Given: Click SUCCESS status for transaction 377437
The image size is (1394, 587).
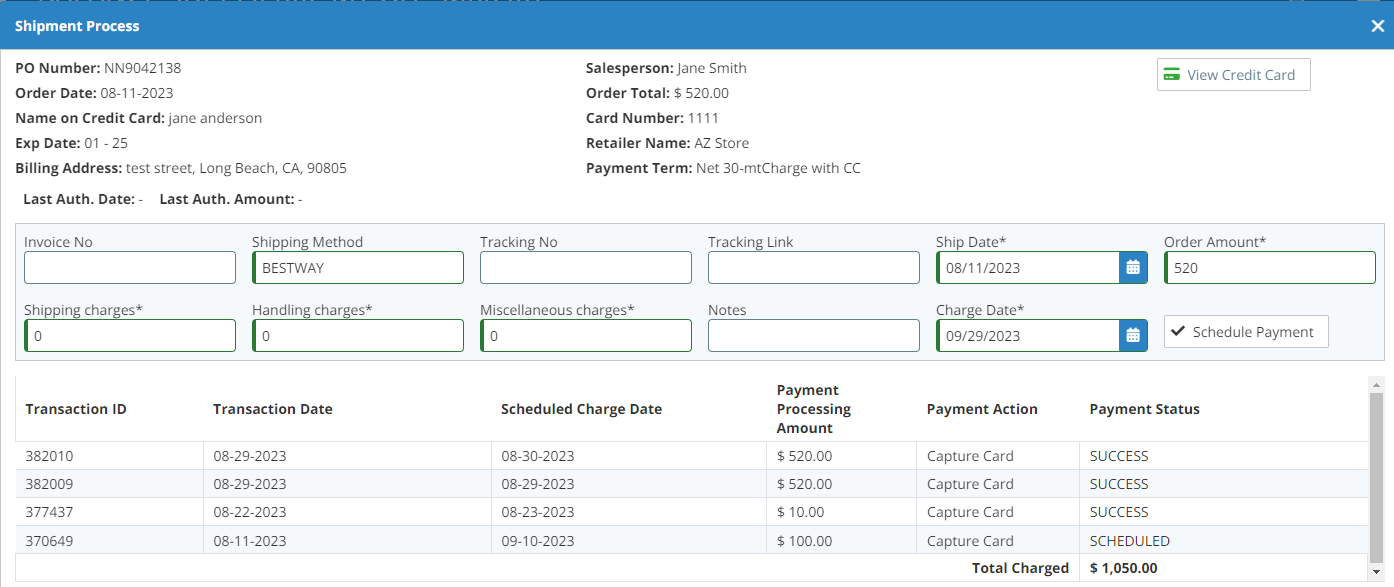Looking at the screenshot, I should coord(1119,512).
